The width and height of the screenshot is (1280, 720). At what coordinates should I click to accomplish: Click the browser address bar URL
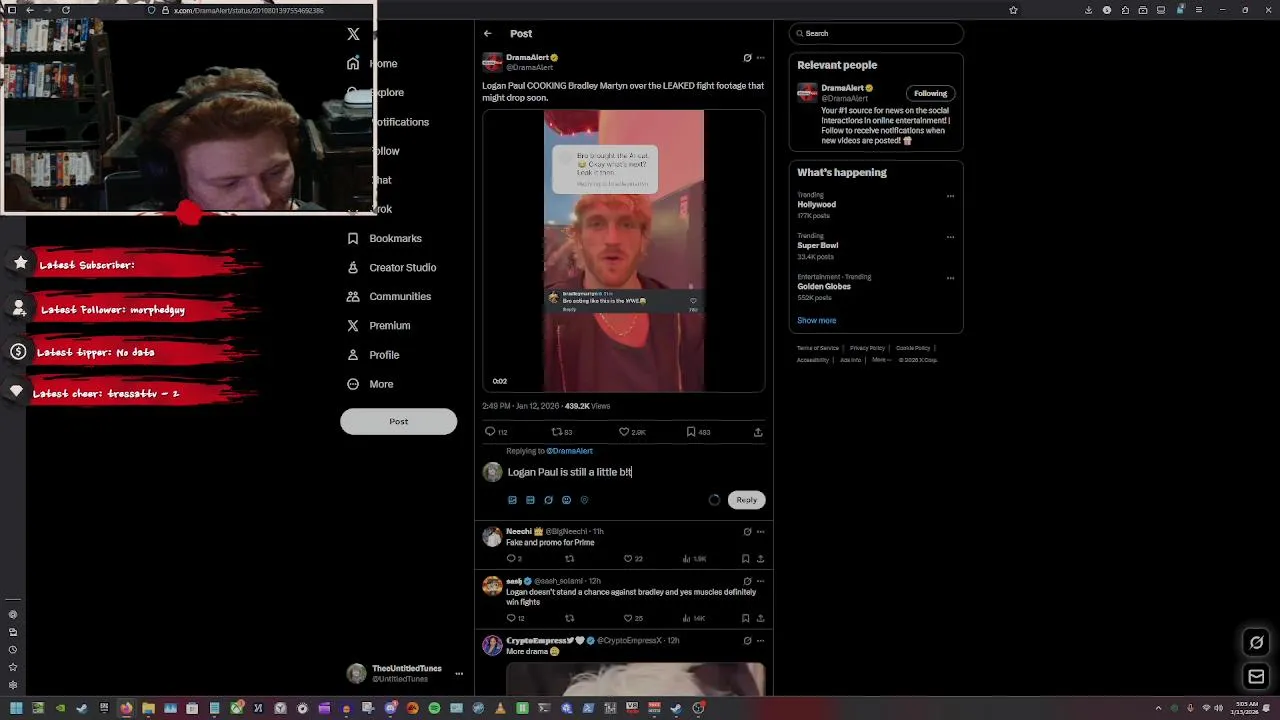[x=248, y=10]
